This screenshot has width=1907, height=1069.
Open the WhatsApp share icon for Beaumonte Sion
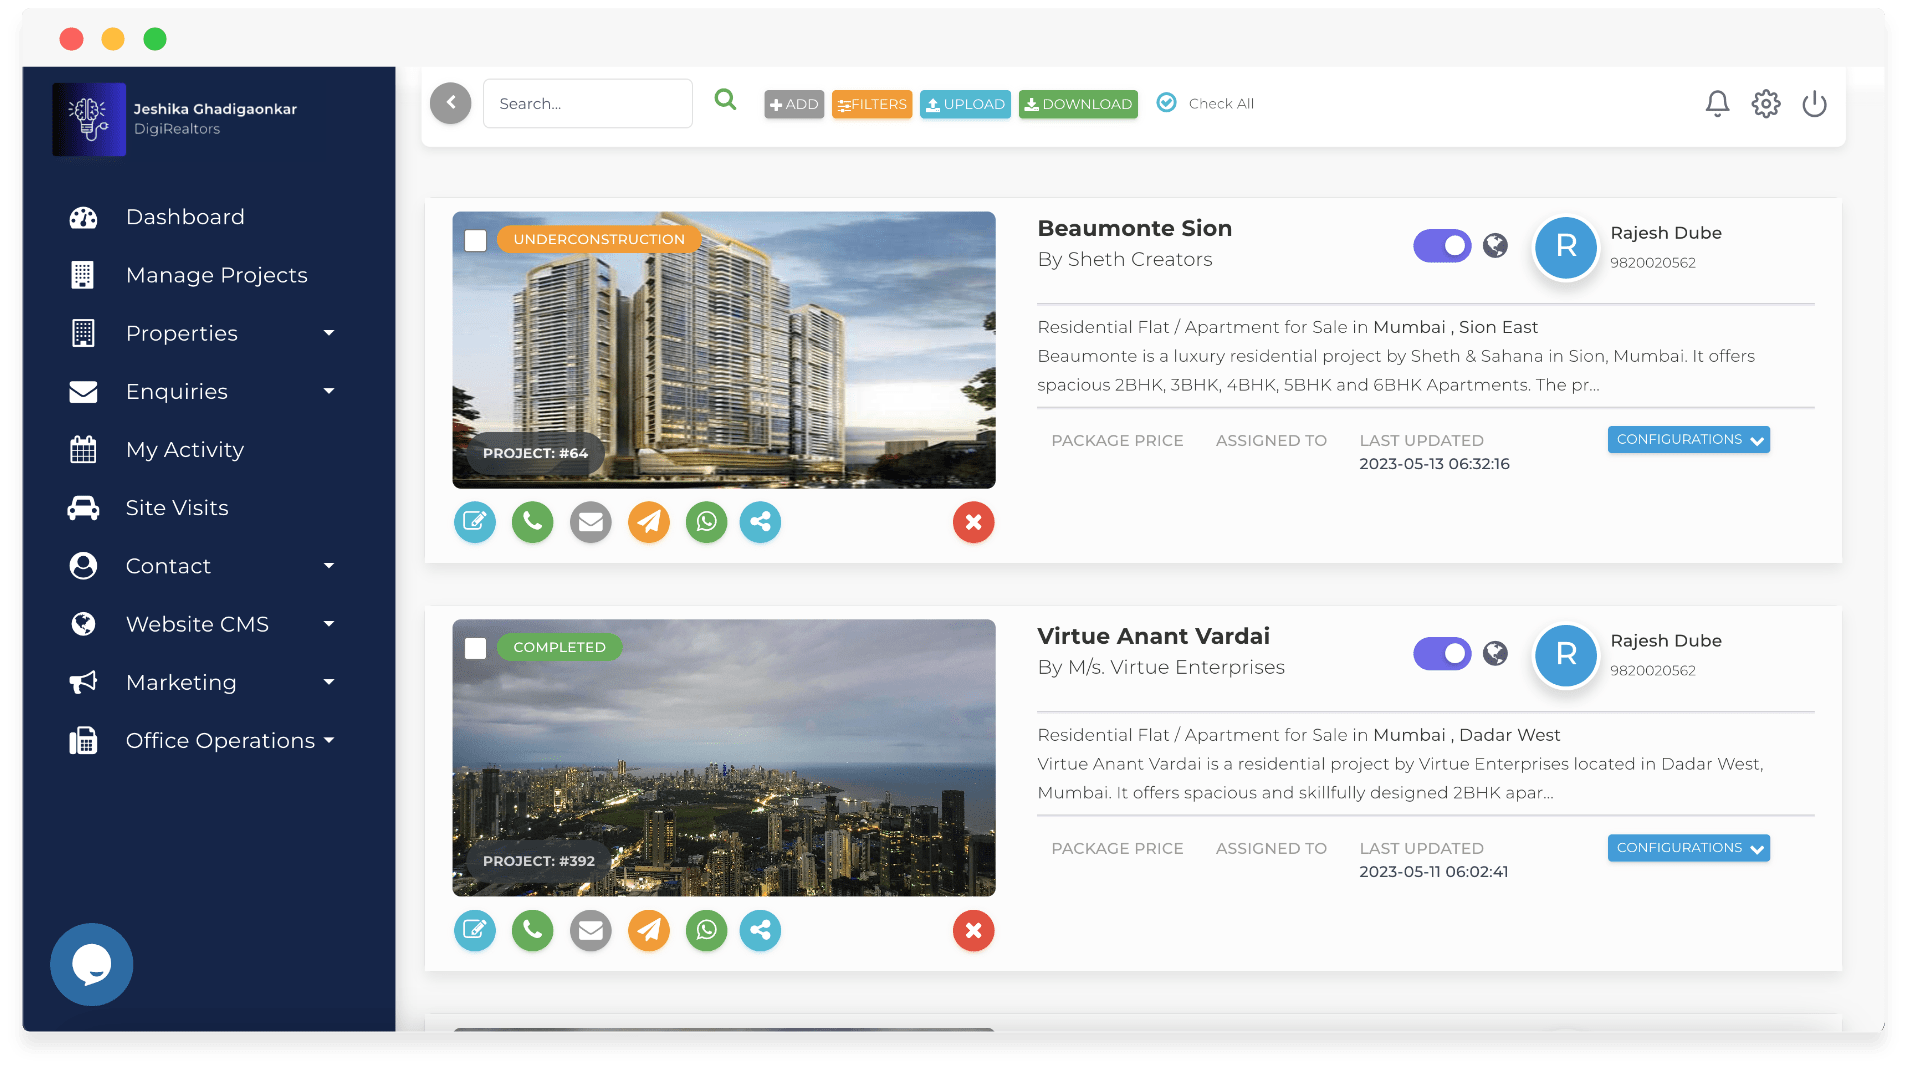tap(706, 521)
